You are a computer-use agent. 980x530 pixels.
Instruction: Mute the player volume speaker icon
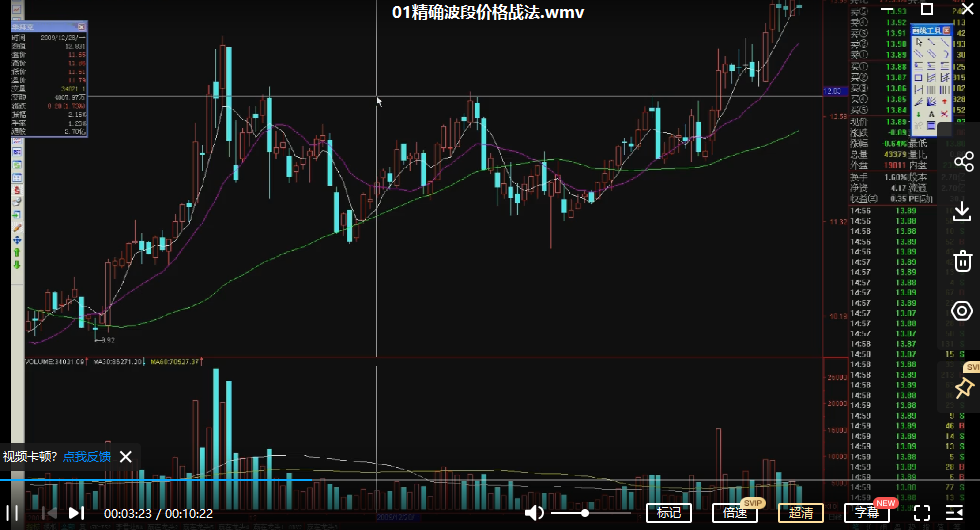click(534, 513)
